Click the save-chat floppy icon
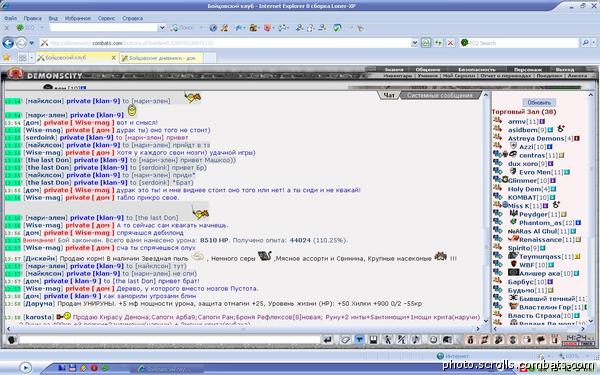Screen dimensions: 600x375 click(x=373, y=339)
